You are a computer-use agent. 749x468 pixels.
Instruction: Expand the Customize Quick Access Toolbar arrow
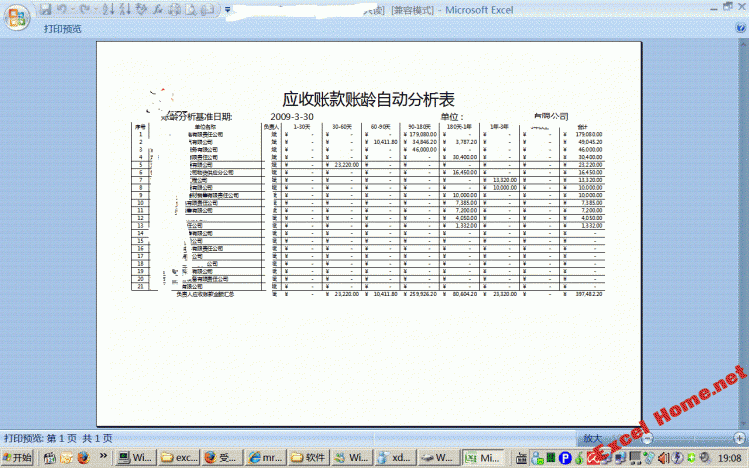(x=229, y=10)
